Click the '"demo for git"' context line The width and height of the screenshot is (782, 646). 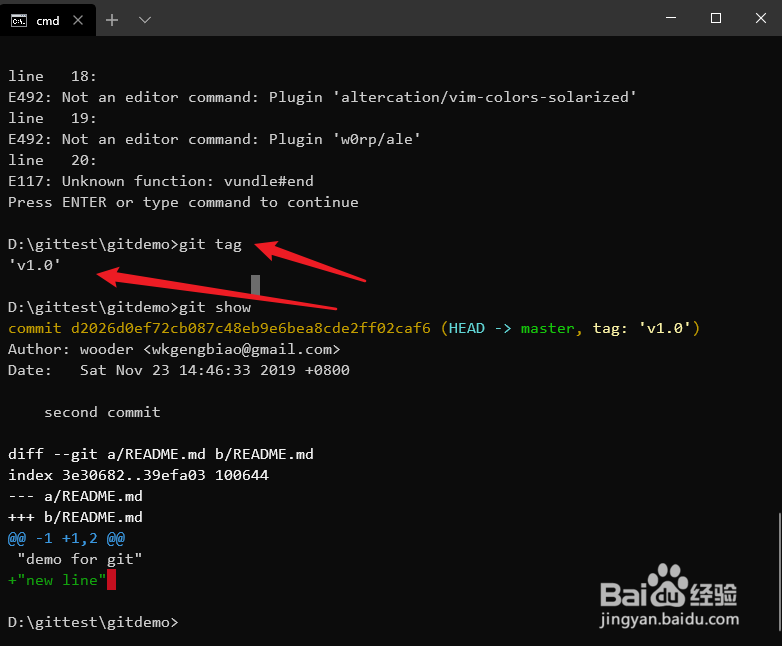pyautogui.click(x=80, y=559)
